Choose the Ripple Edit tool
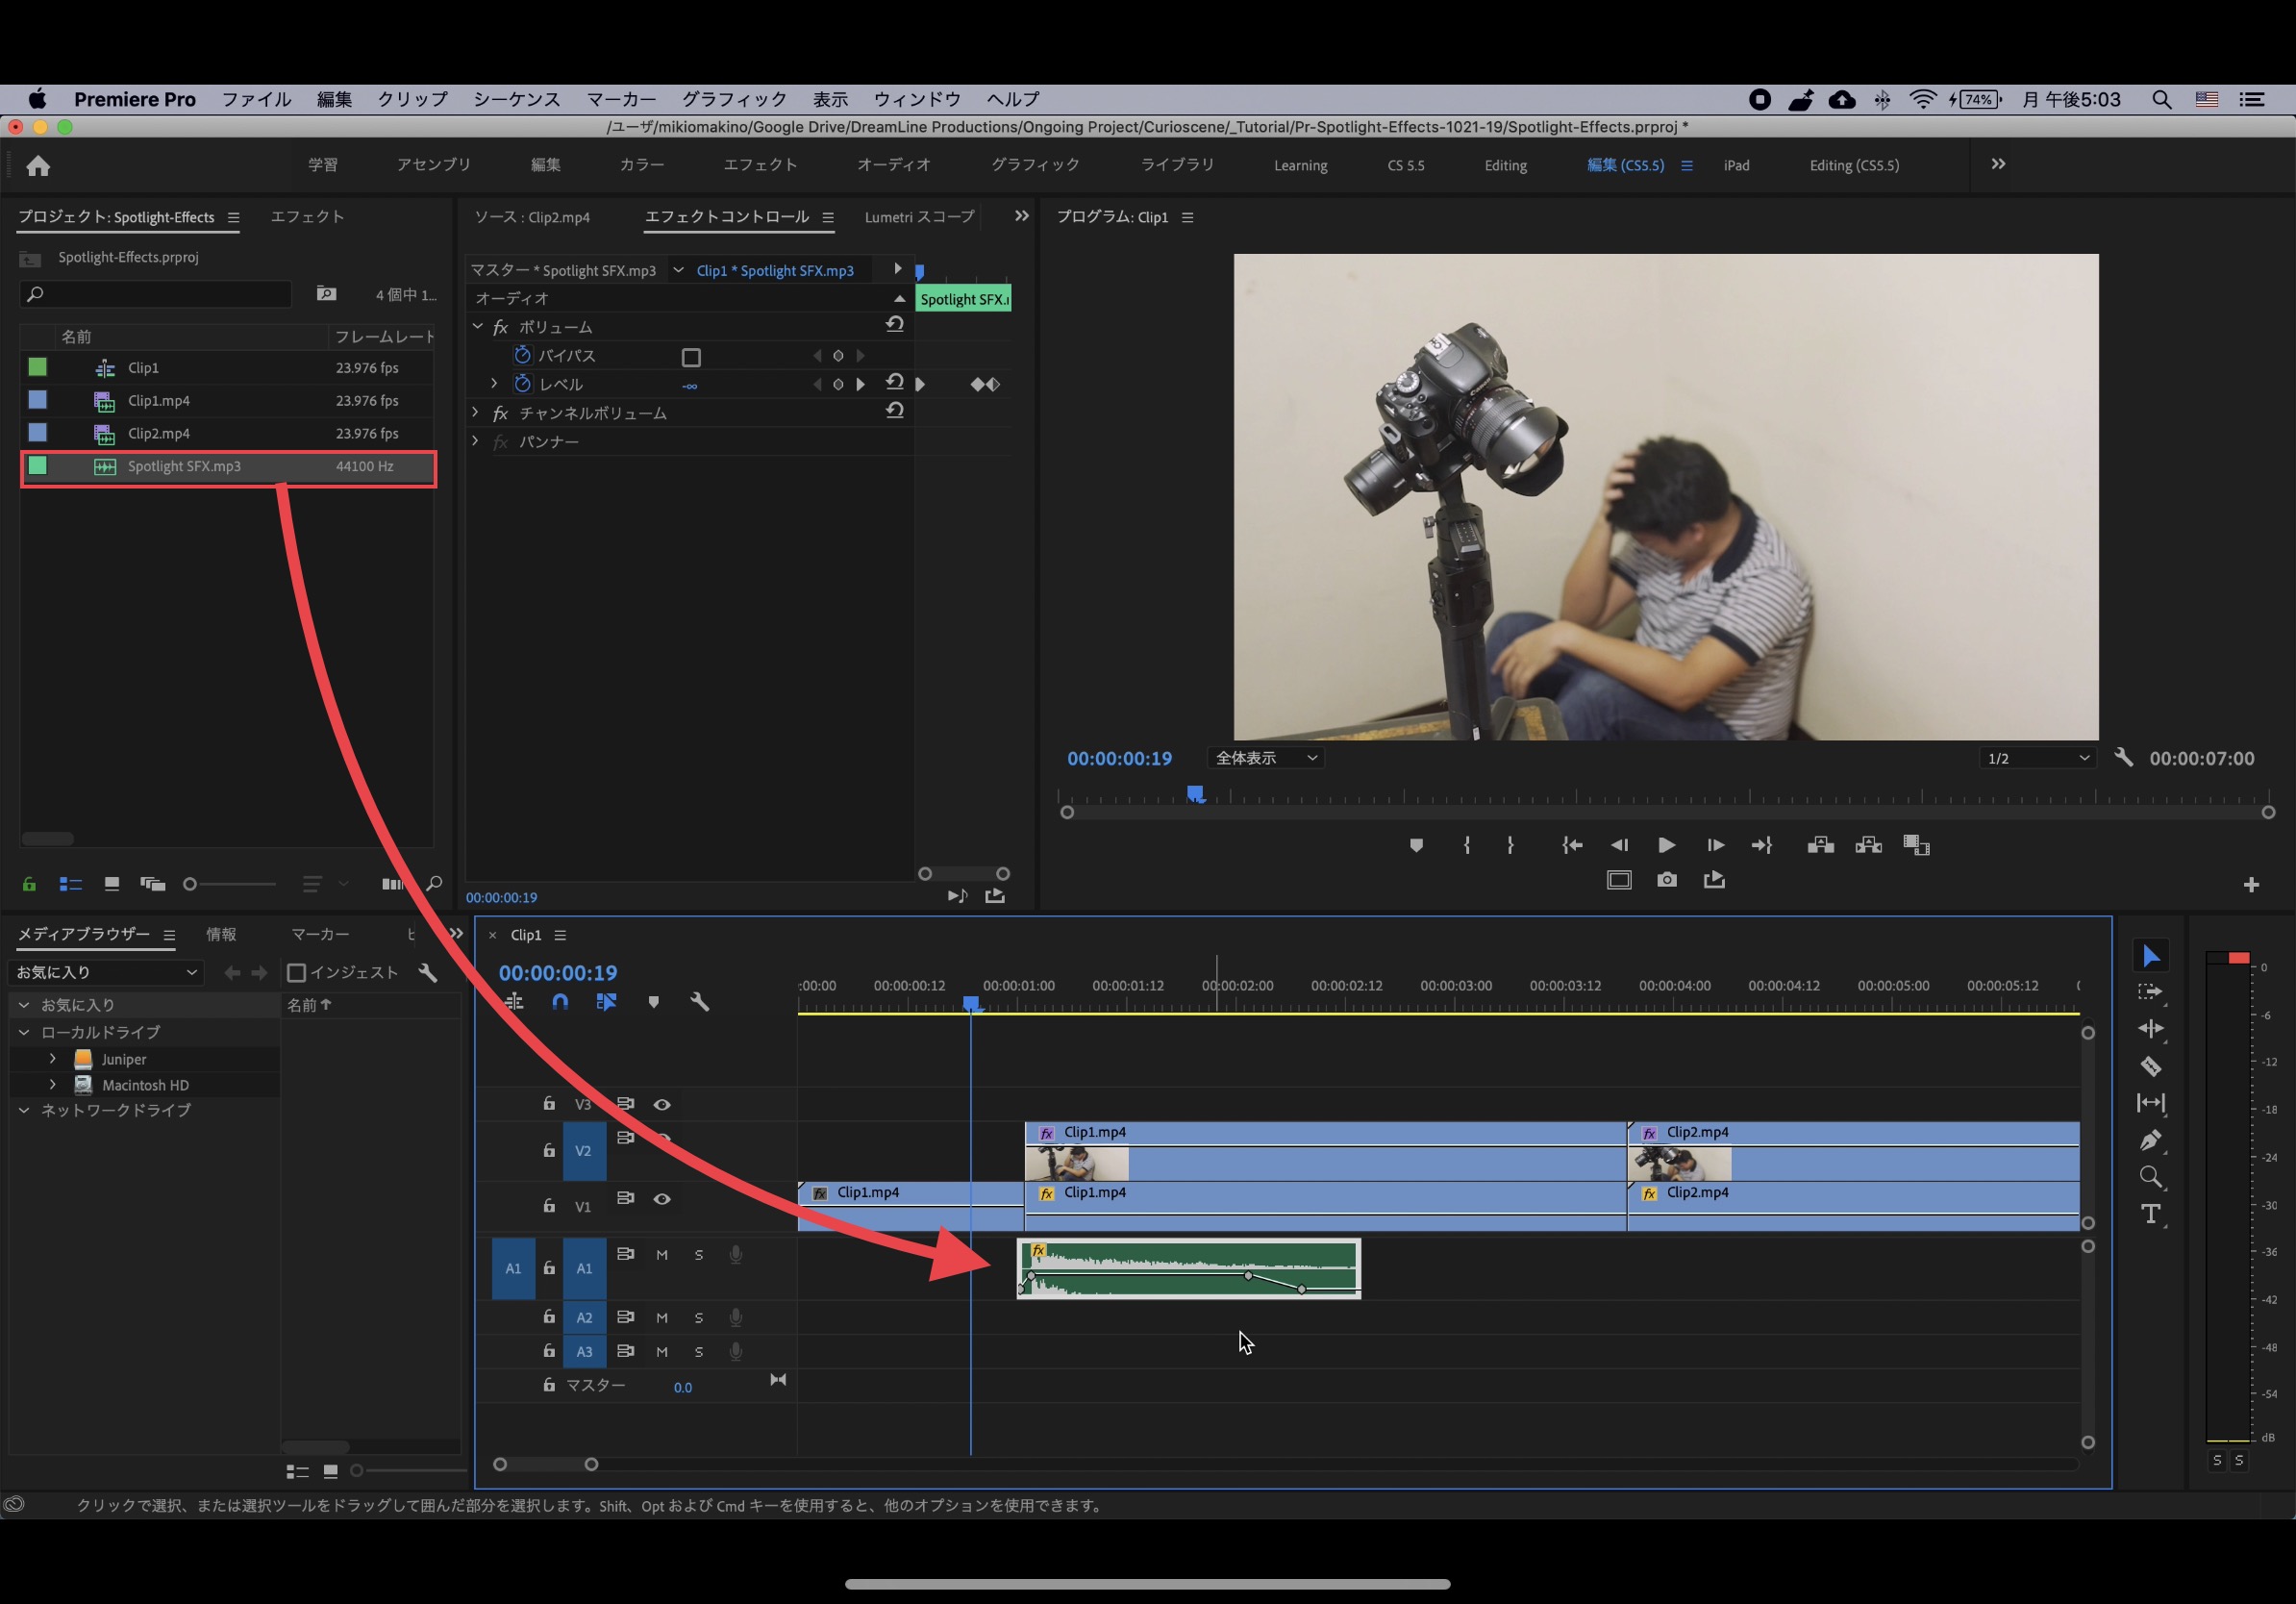 [2150, 1029]
